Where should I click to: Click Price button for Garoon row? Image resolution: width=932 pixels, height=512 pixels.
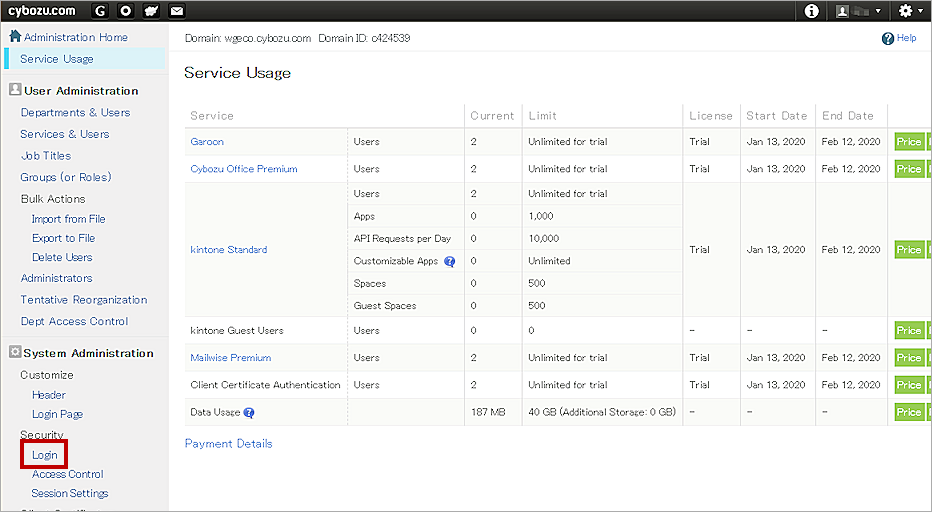909,142
